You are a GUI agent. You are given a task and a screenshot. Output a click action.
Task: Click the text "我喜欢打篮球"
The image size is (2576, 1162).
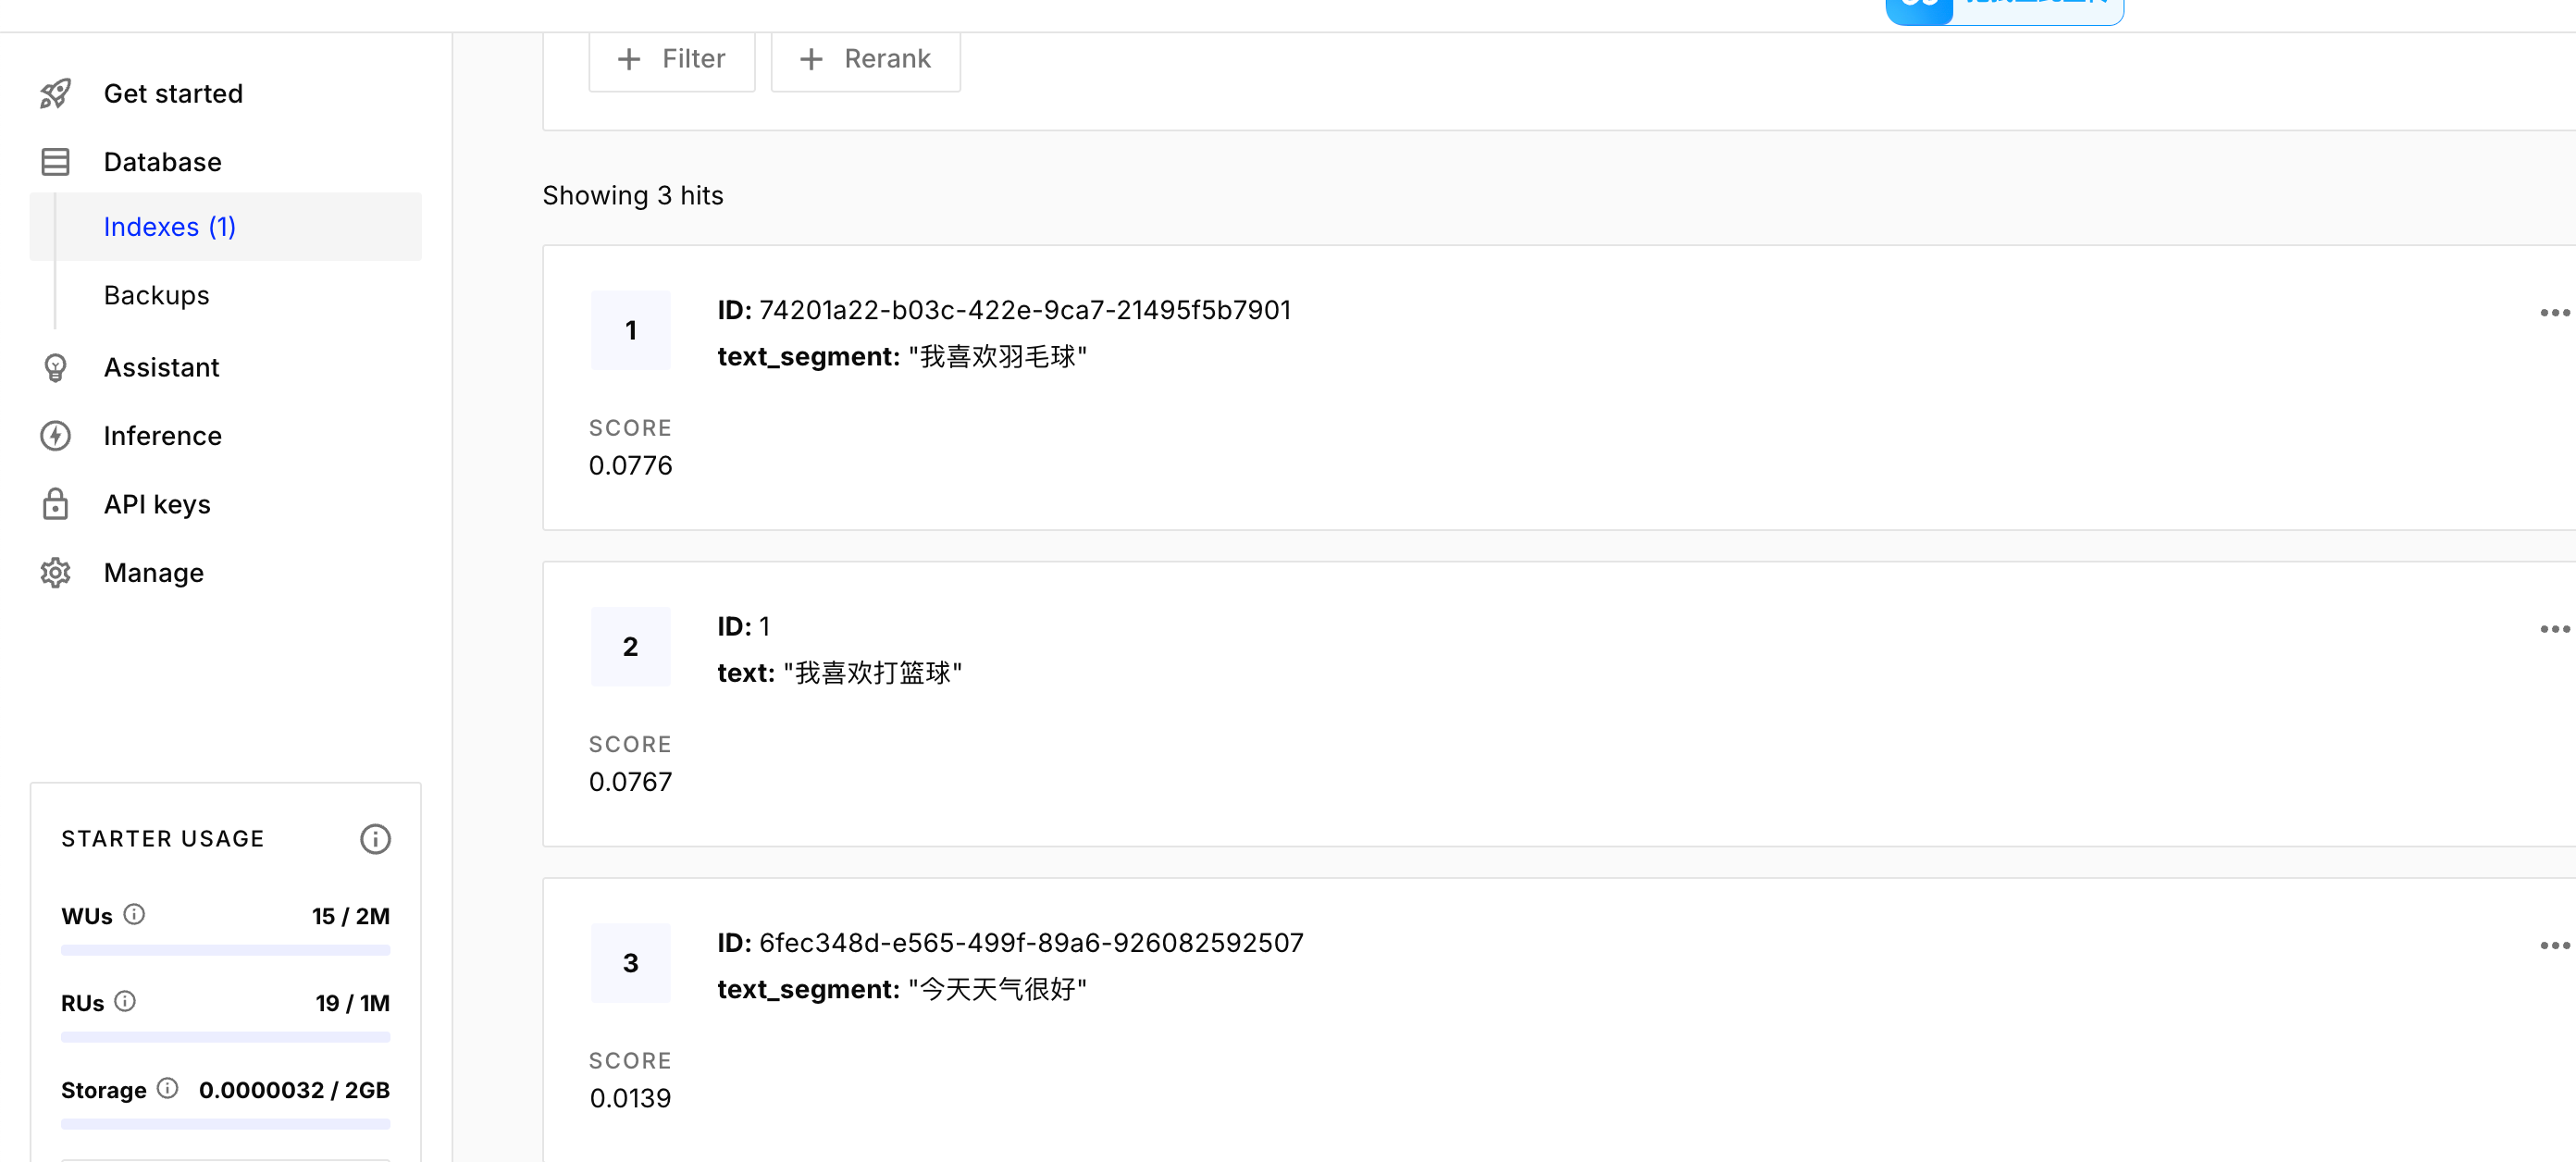[873, 673]
